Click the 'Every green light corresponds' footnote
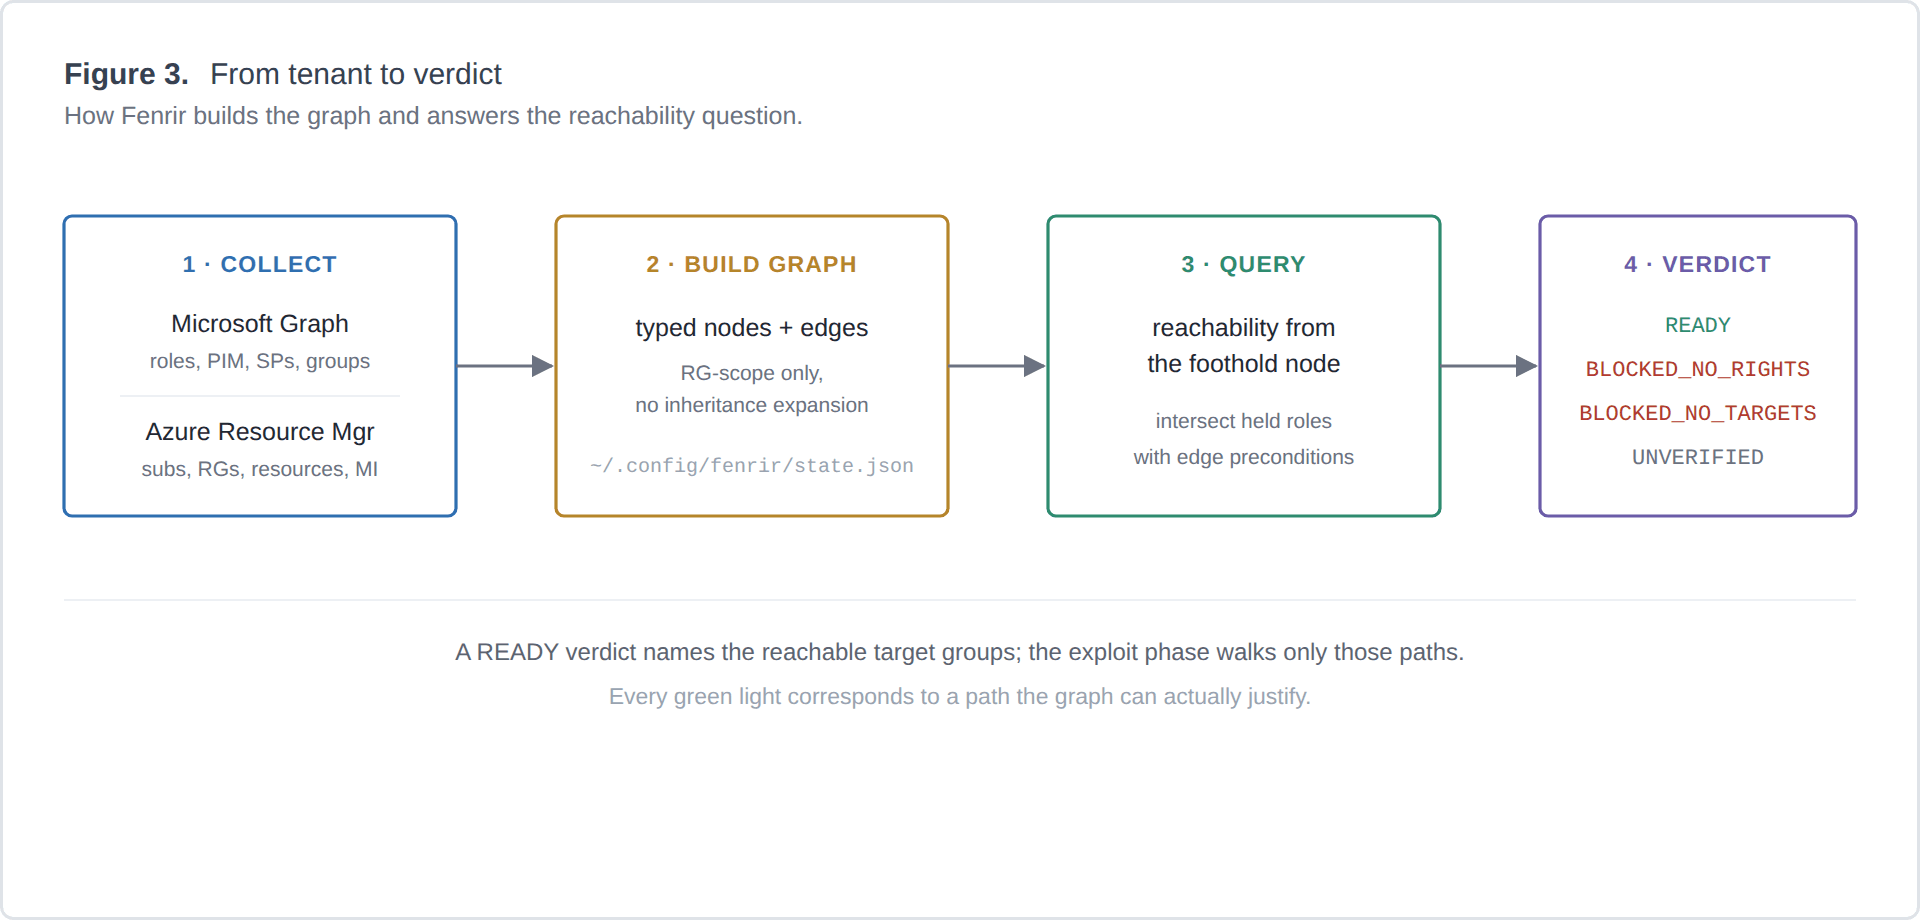 coord(960,696)
